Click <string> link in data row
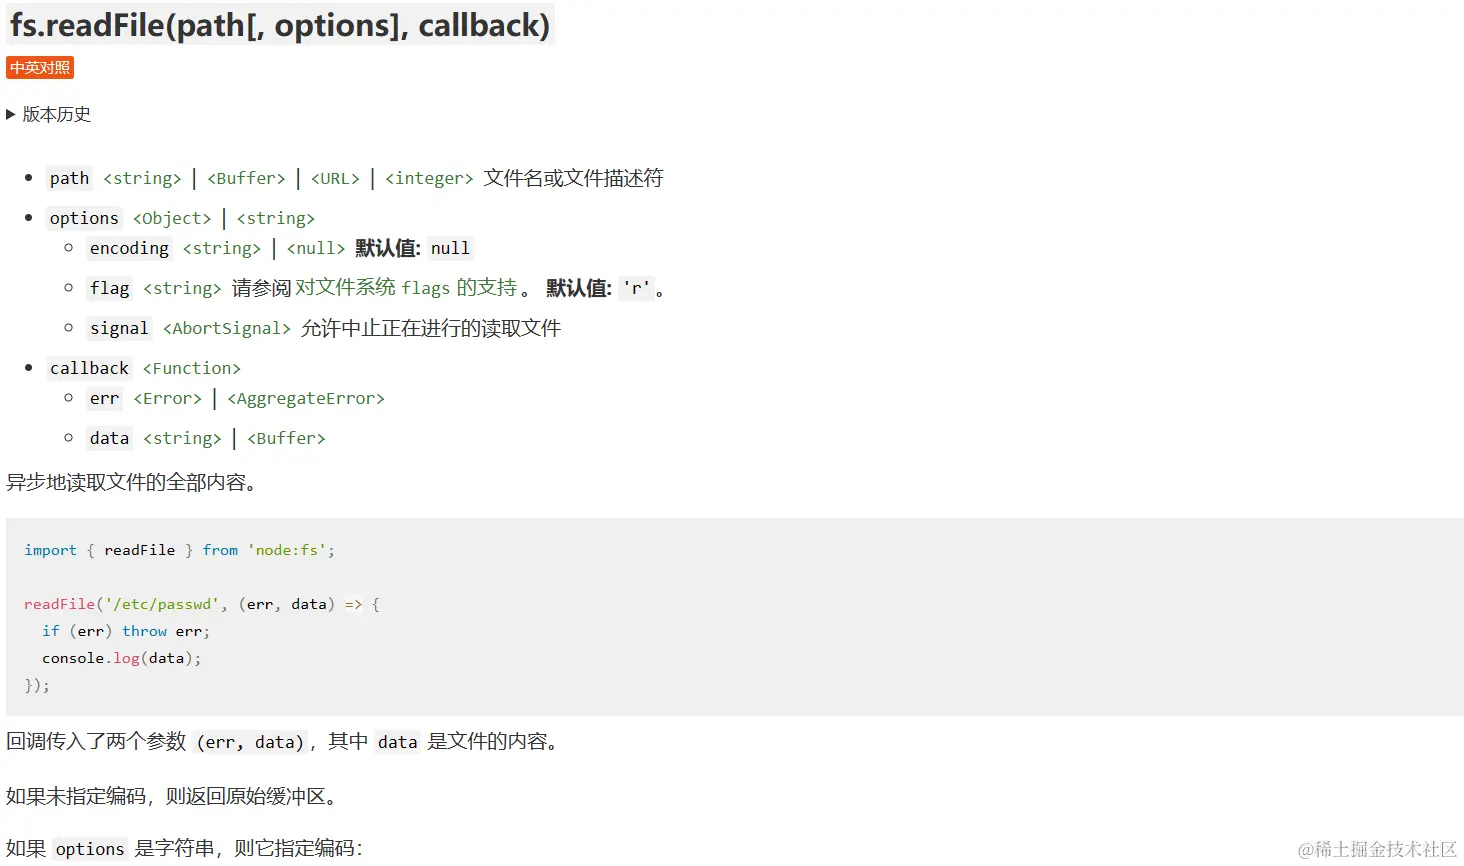1464x866 pixels. [x=182, y=438]
